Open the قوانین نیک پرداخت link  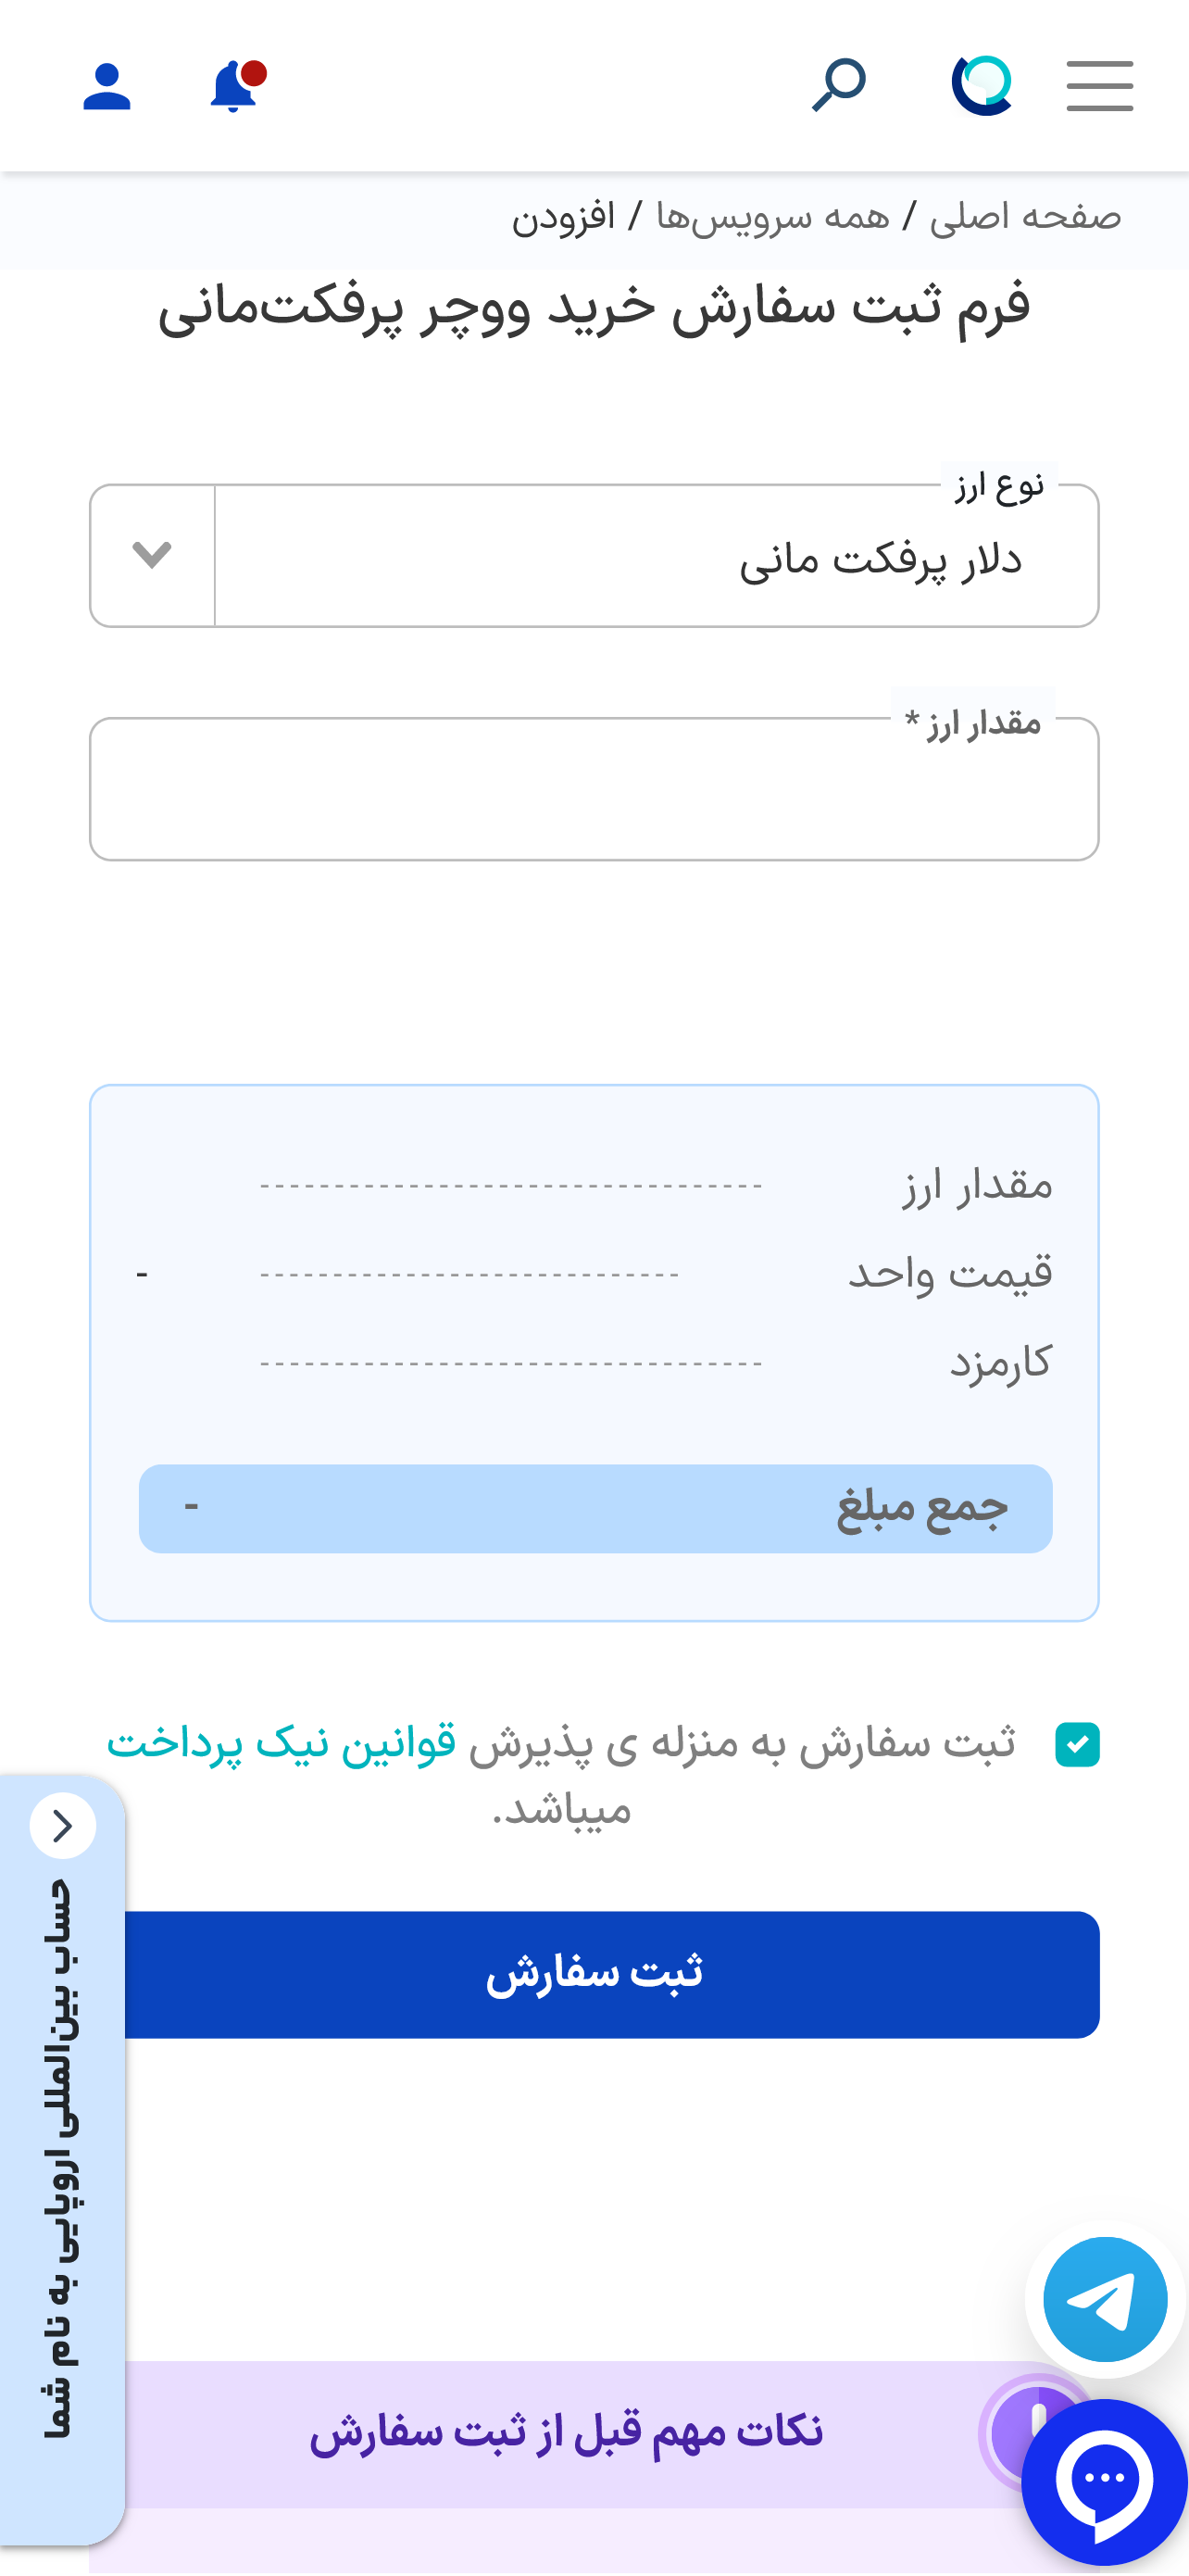pyautogui.click(x=281, y=1743)
